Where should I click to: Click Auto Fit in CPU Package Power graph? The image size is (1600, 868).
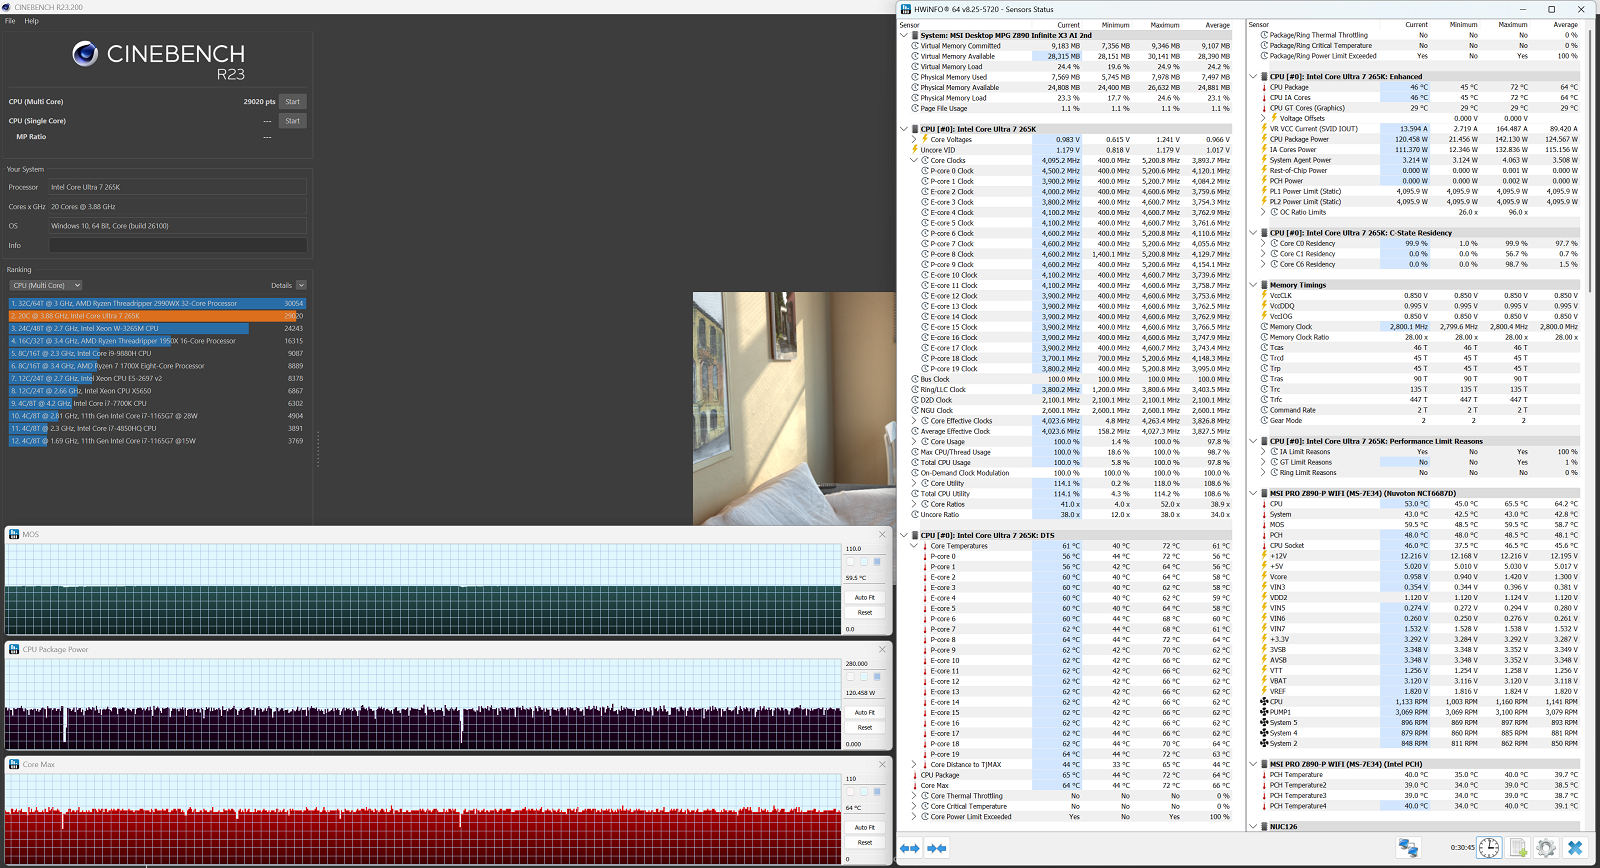point(865,713)
